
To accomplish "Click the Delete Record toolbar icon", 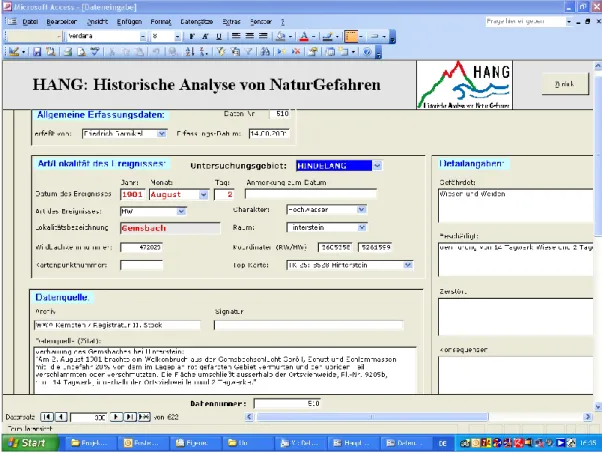I will tap(296, 51).
